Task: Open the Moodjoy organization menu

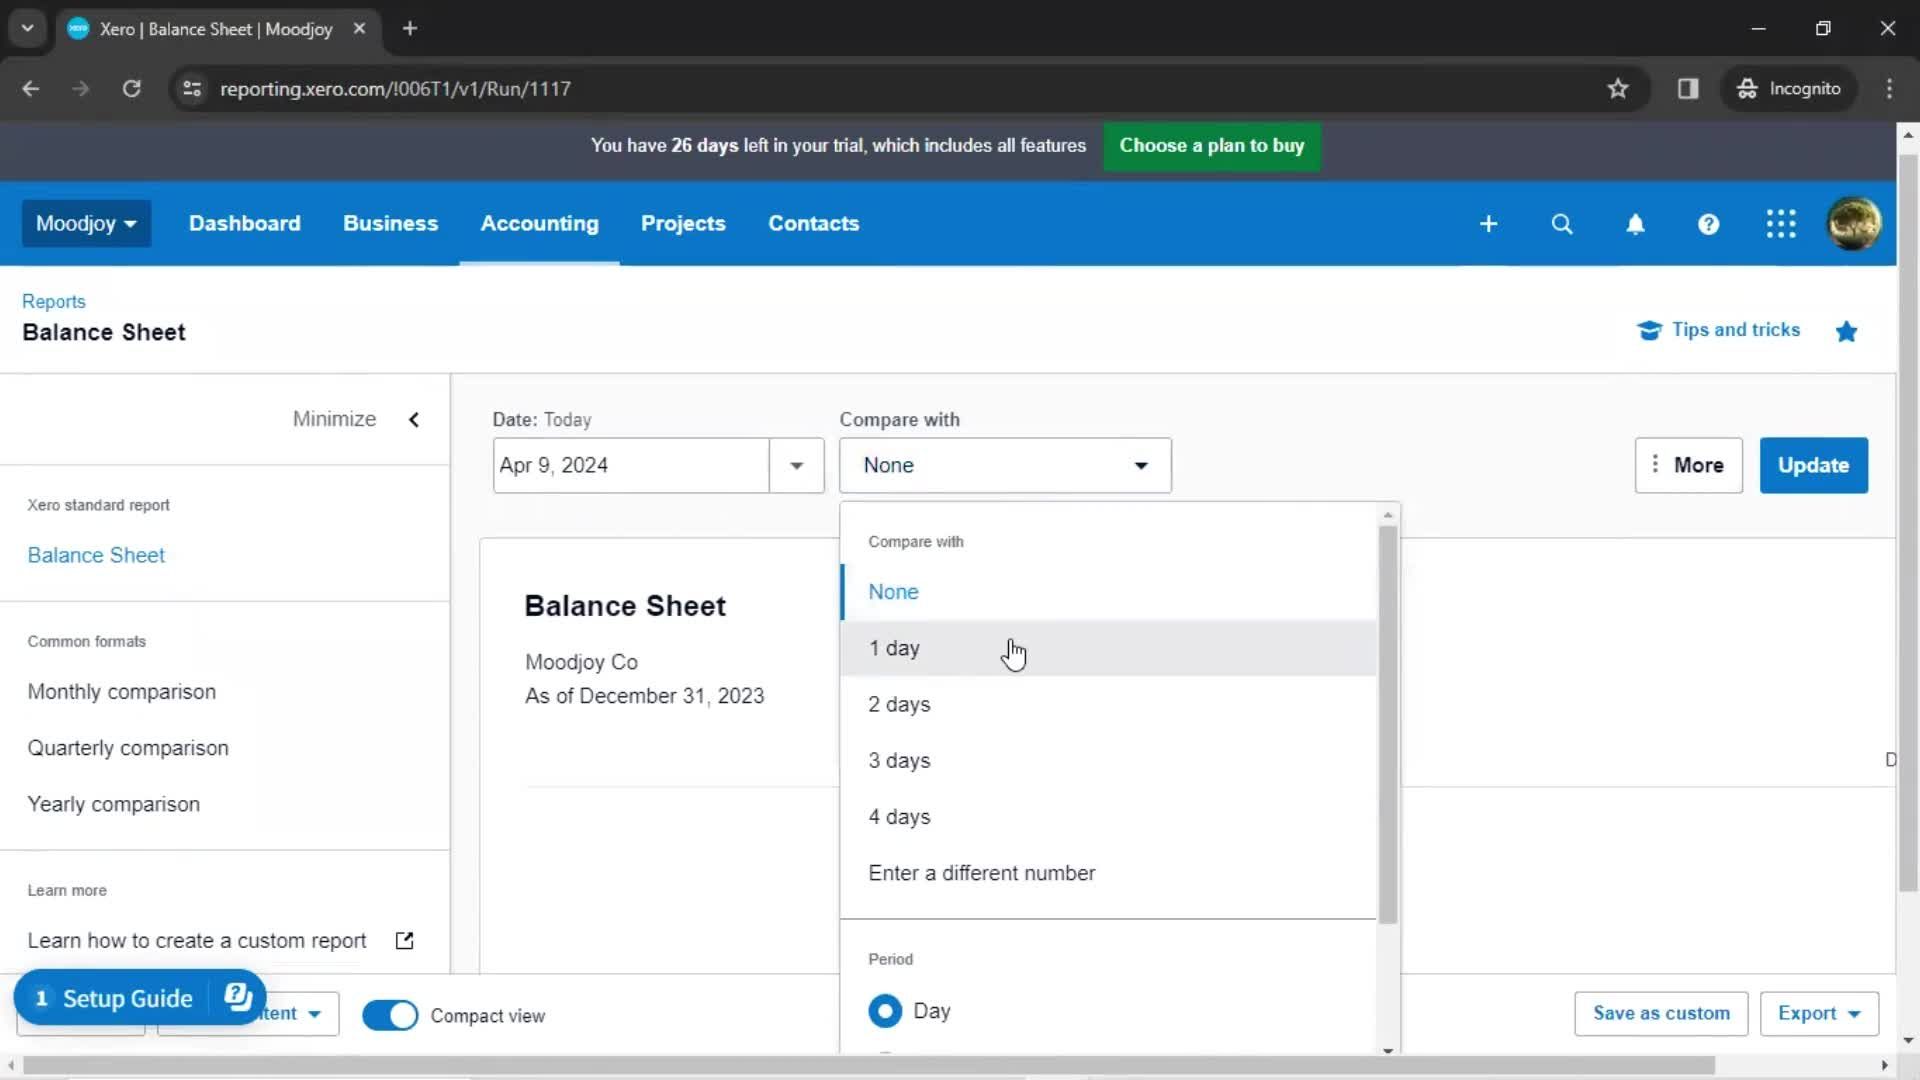Action: click(x=86, y=223)
